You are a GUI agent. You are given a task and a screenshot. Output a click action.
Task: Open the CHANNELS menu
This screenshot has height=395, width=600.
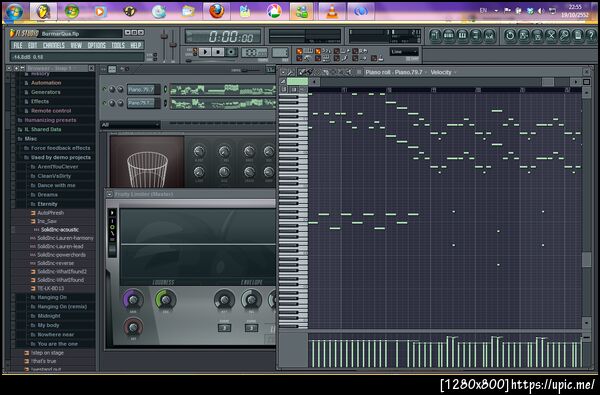[54, 45]
